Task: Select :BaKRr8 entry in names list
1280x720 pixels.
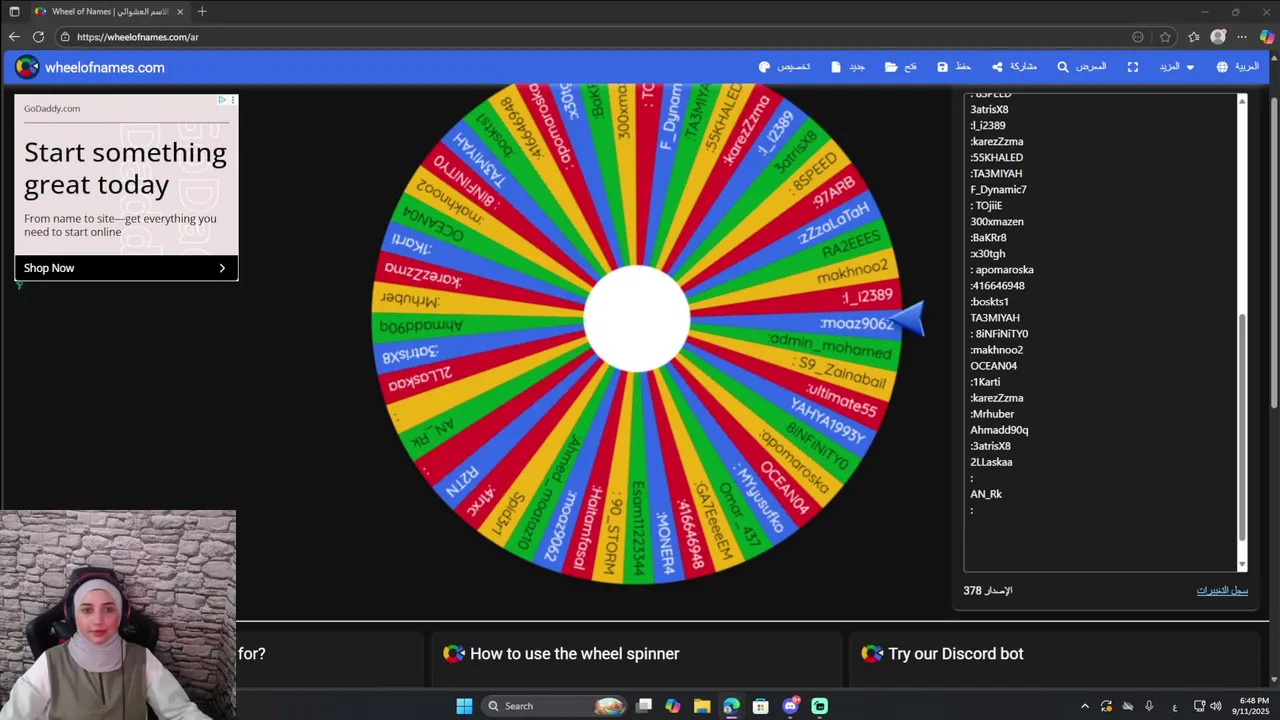Action: point(988,237)
